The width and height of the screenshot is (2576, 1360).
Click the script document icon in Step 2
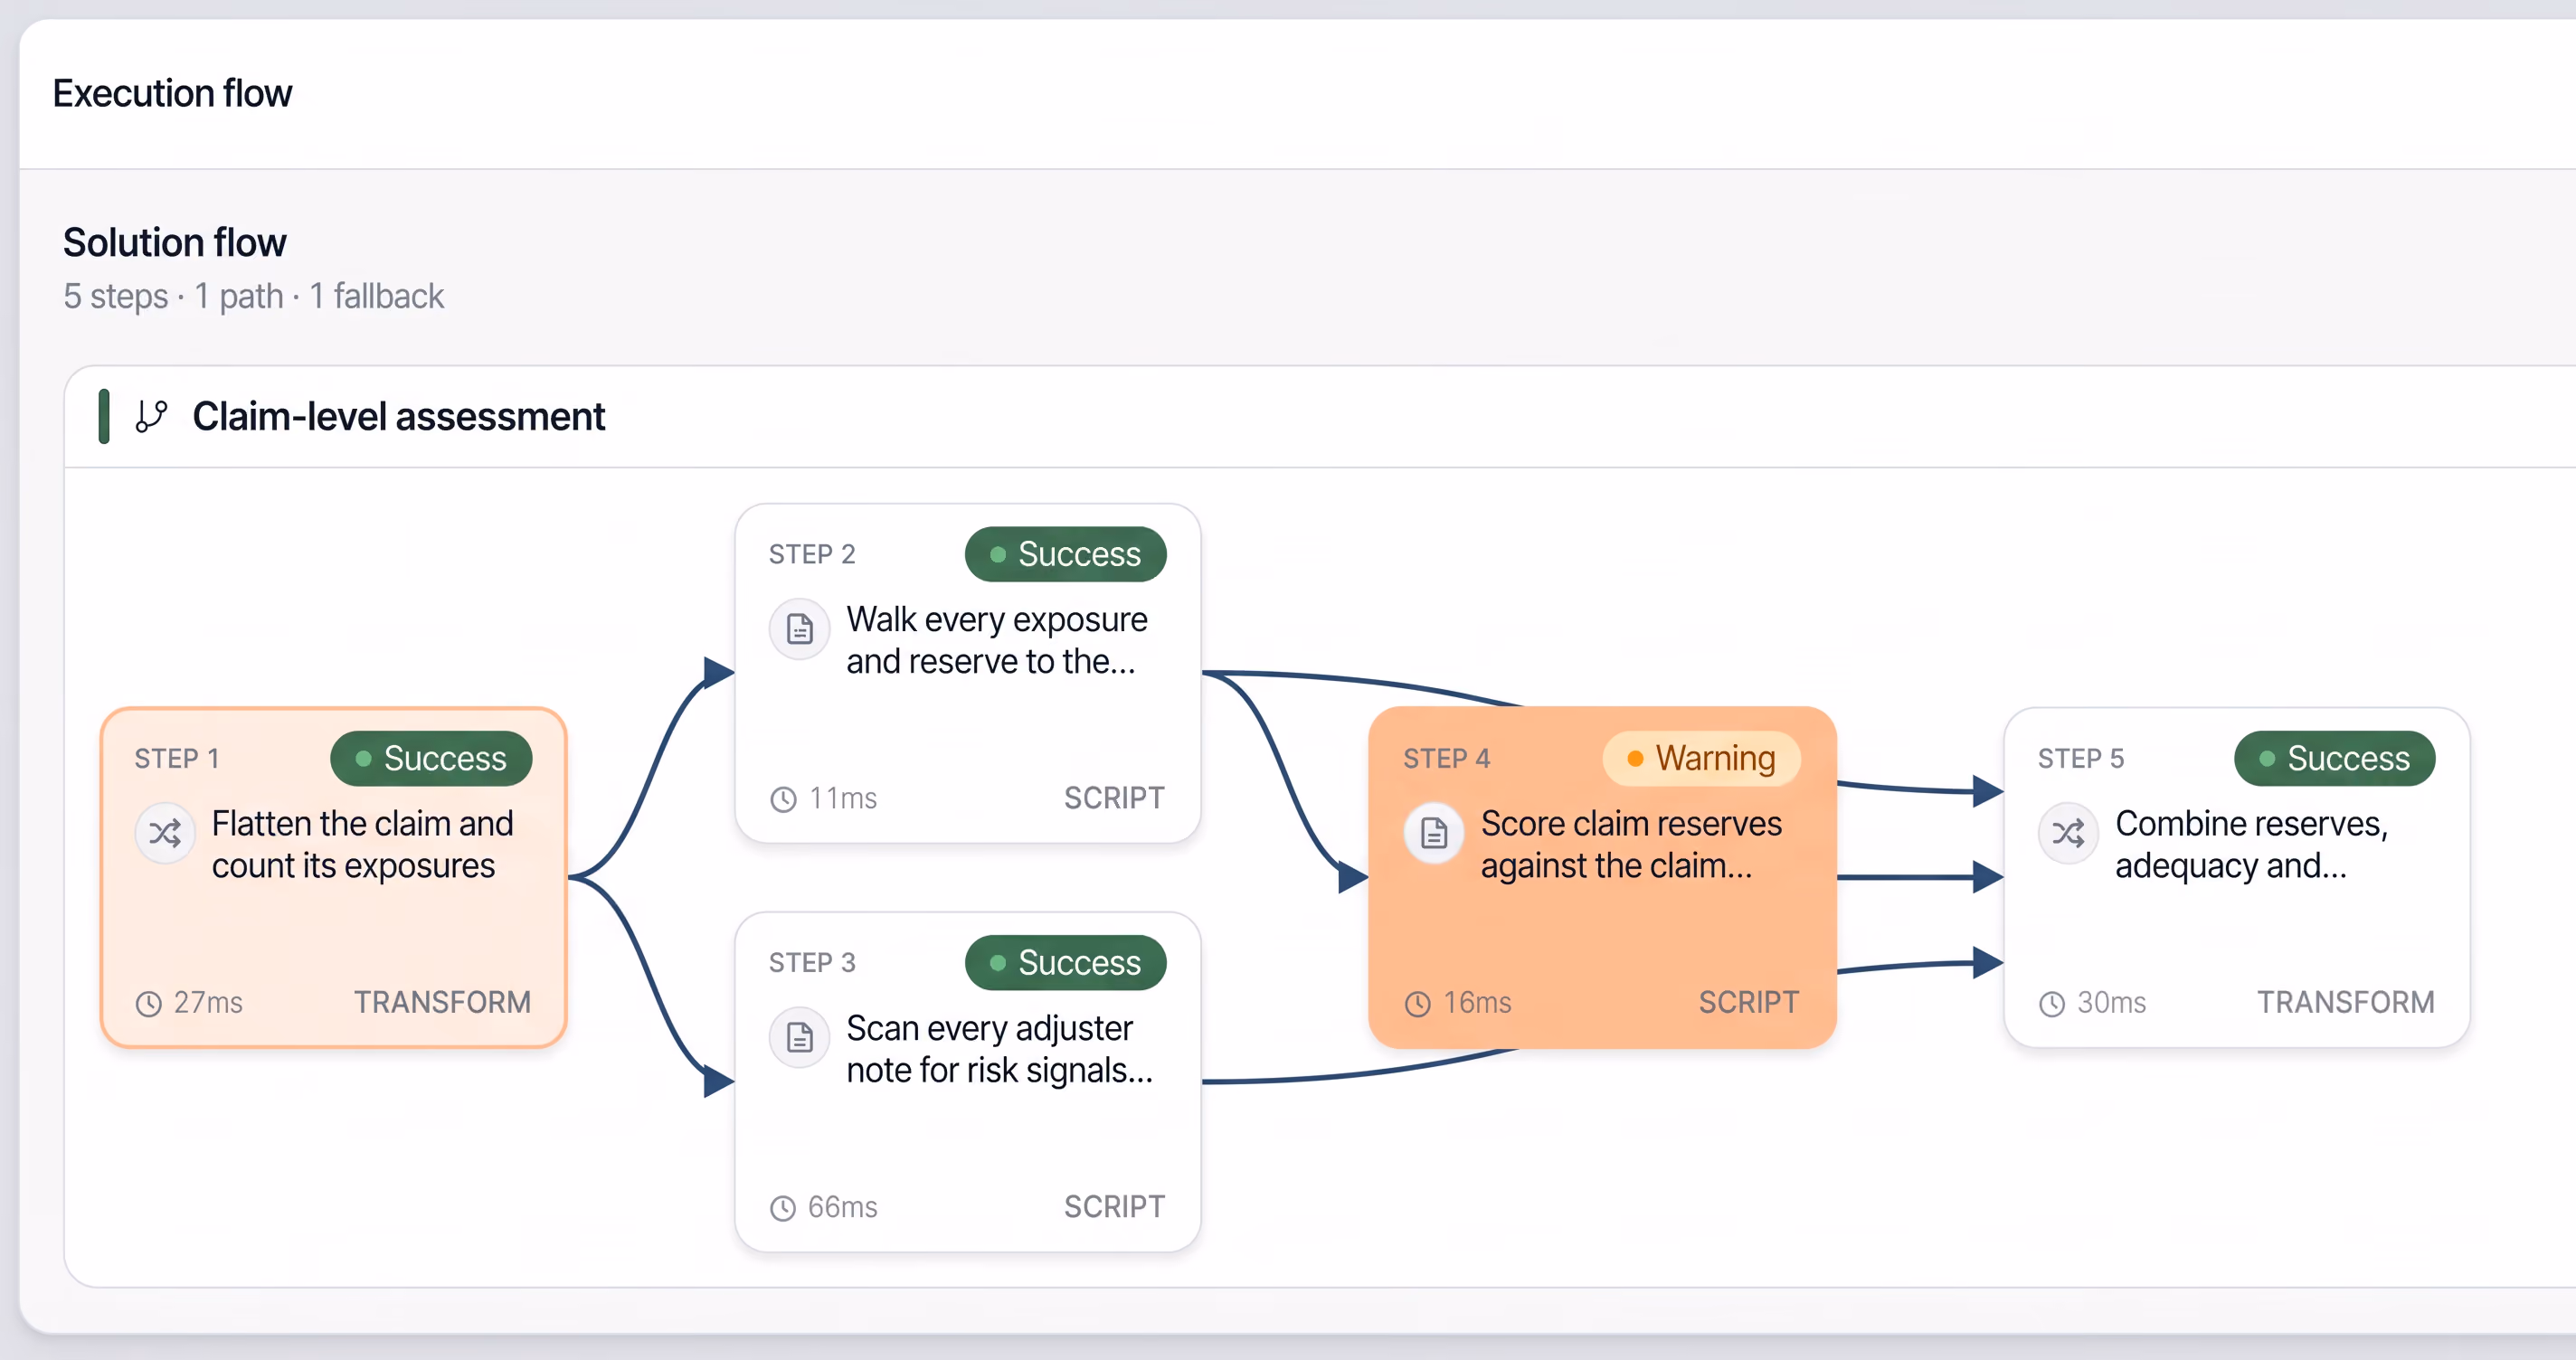tap(800, 628)
